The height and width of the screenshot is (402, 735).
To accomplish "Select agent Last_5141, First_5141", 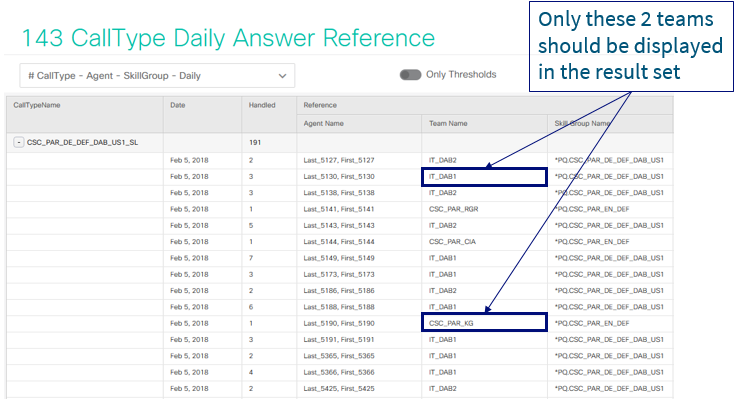I will coord(339,209).
